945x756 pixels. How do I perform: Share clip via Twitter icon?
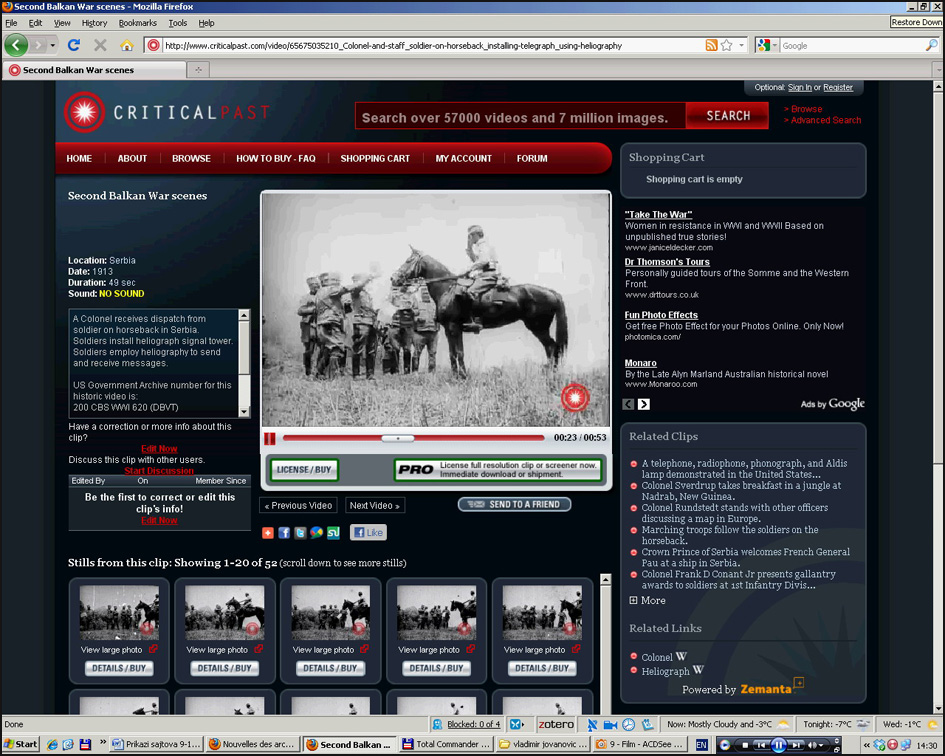pyautogui.click(x=300, y=533)
